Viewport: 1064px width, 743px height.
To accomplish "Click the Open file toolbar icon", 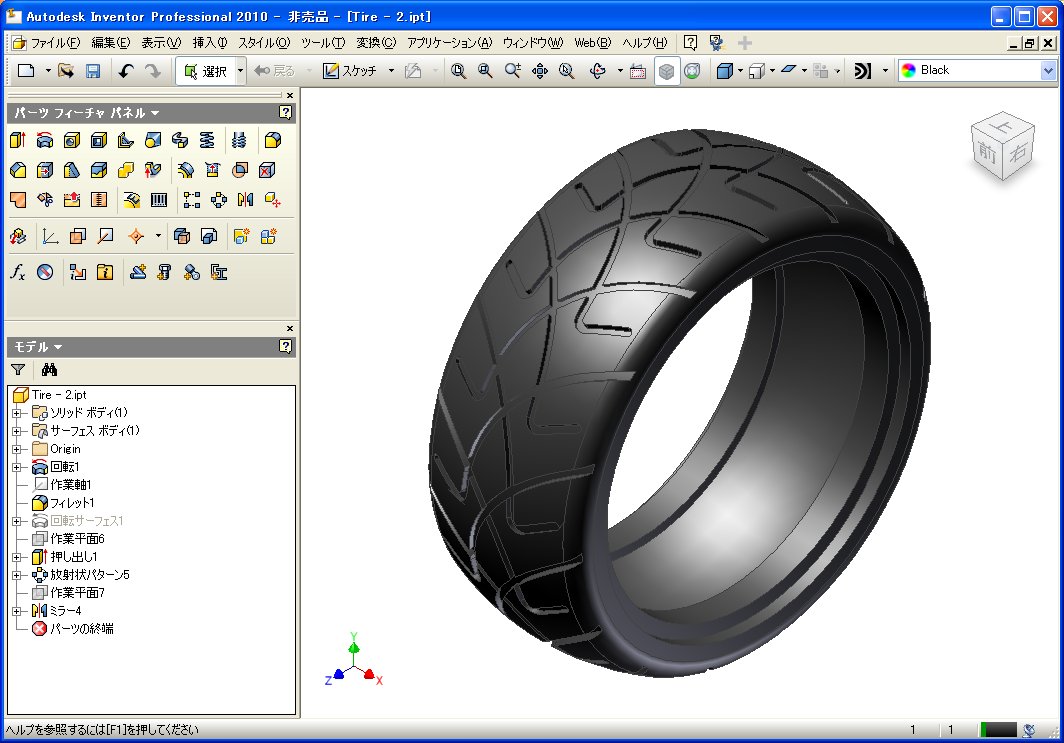I will pos(66,71).
